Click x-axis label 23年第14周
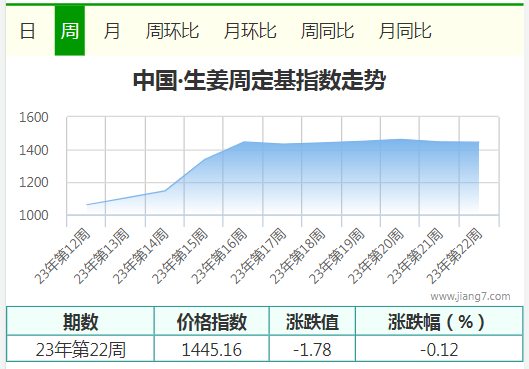Screen dimensions: 529x369 (x=141, y=256)
